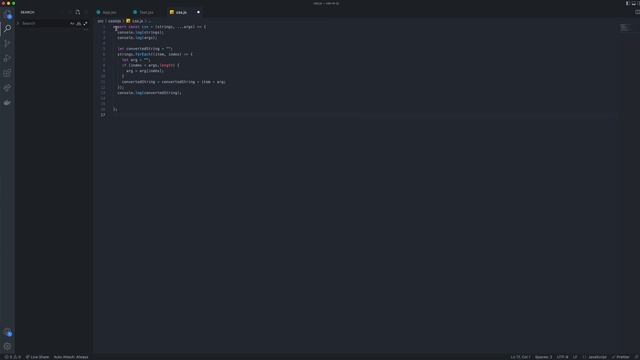The image size is (640, 360).
Task: Click the folder breadcrumb after src
Action: click(114, 21)
